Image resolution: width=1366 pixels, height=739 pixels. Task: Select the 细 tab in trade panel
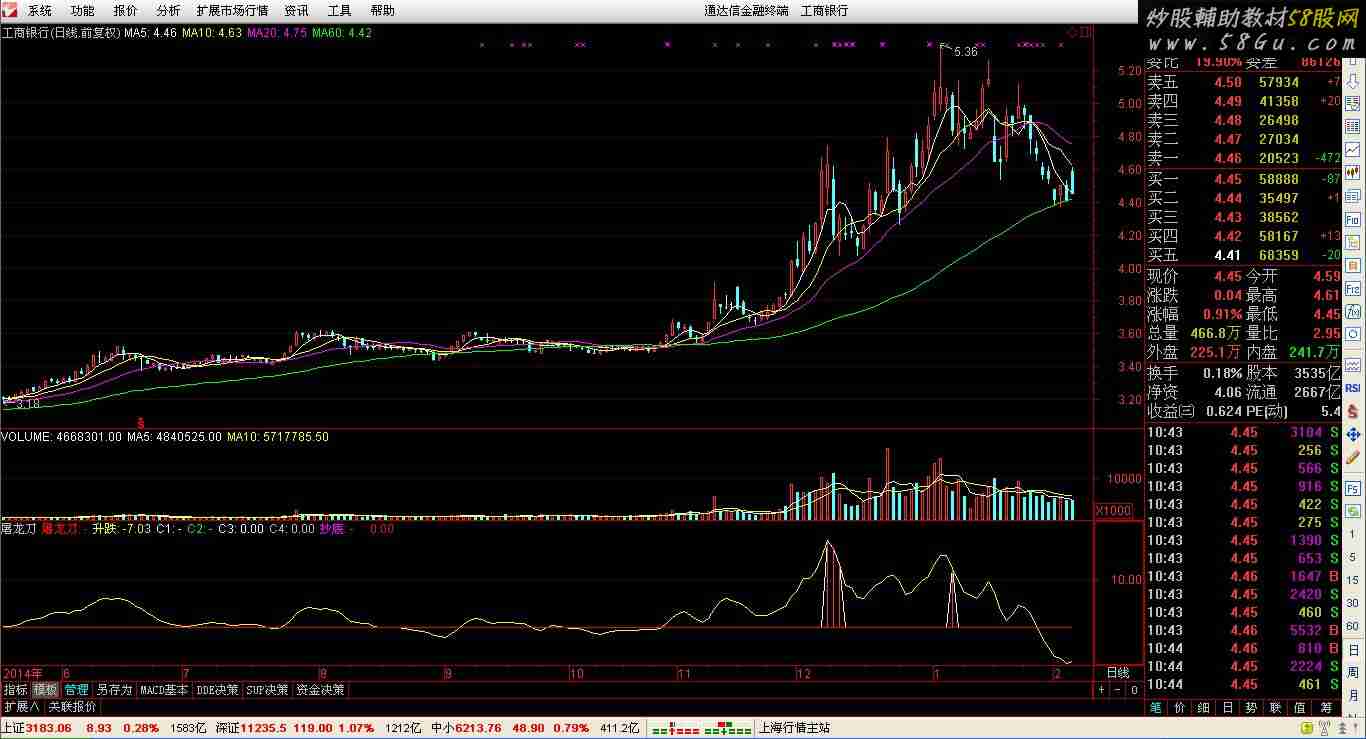pos(1203,707)
